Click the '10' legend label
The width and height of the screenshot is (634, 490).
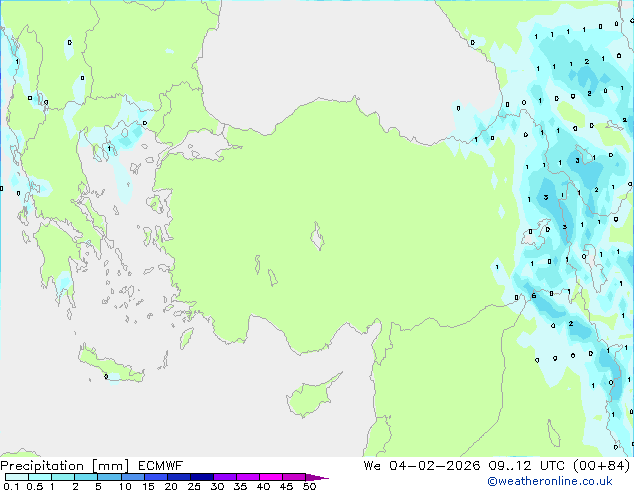[125, 486]
